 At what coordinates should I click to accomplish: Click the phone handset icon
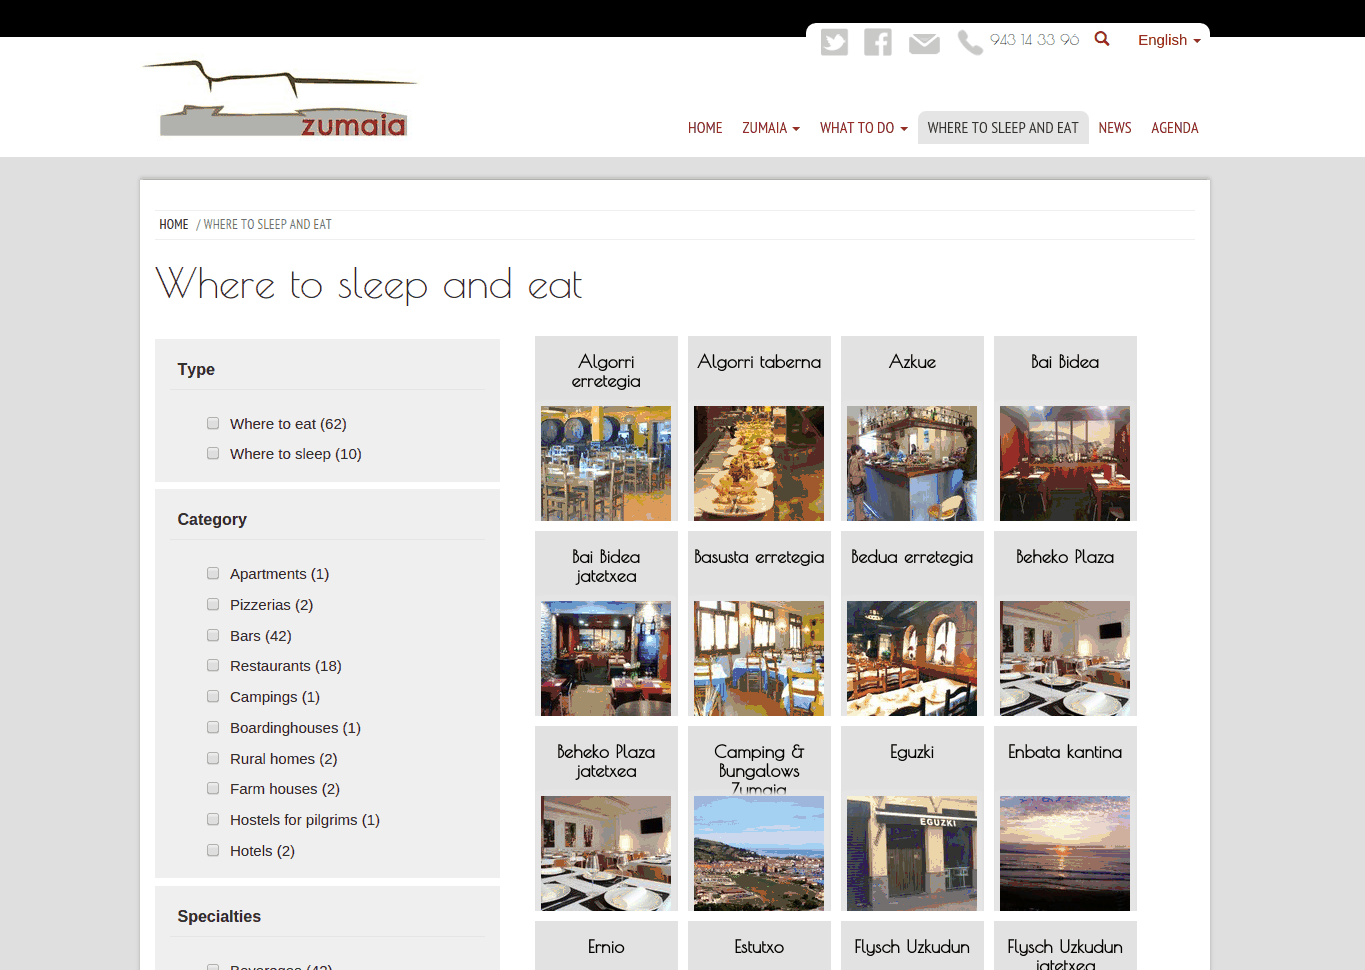(970, 42)
